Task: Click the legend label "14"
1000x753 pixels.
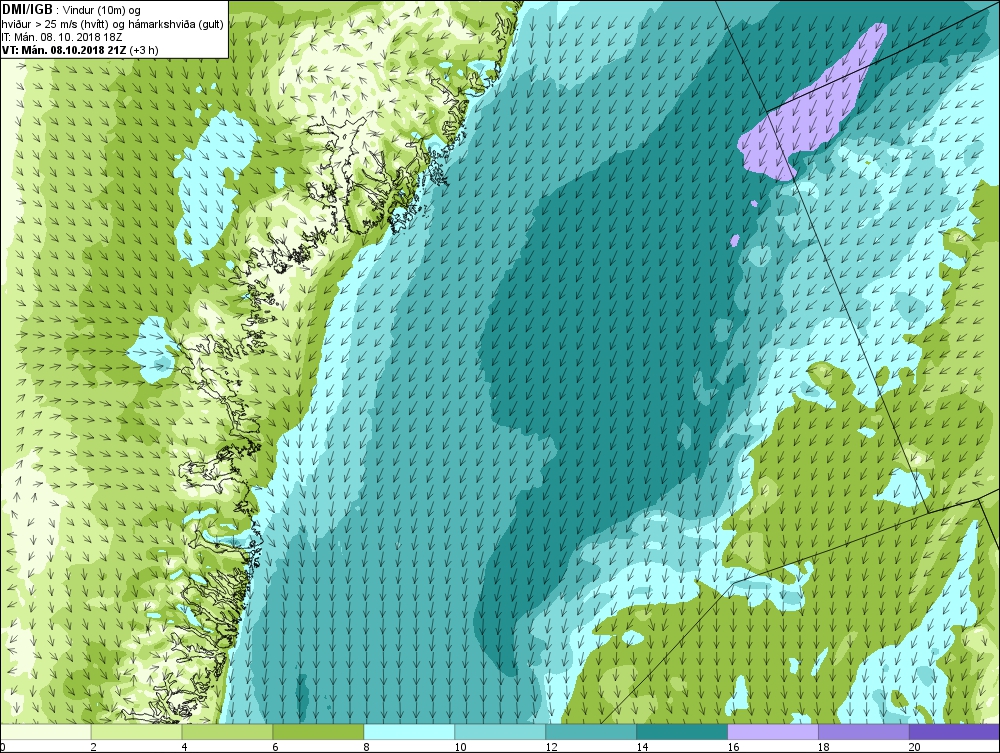Action: tap(642, 747)
